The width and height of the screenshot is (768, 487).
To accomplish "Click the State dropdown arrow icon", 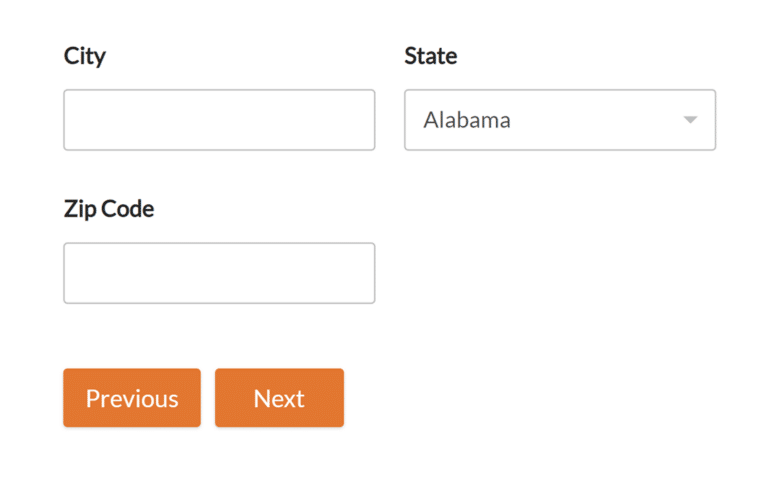I will click(x=689, y=120).
